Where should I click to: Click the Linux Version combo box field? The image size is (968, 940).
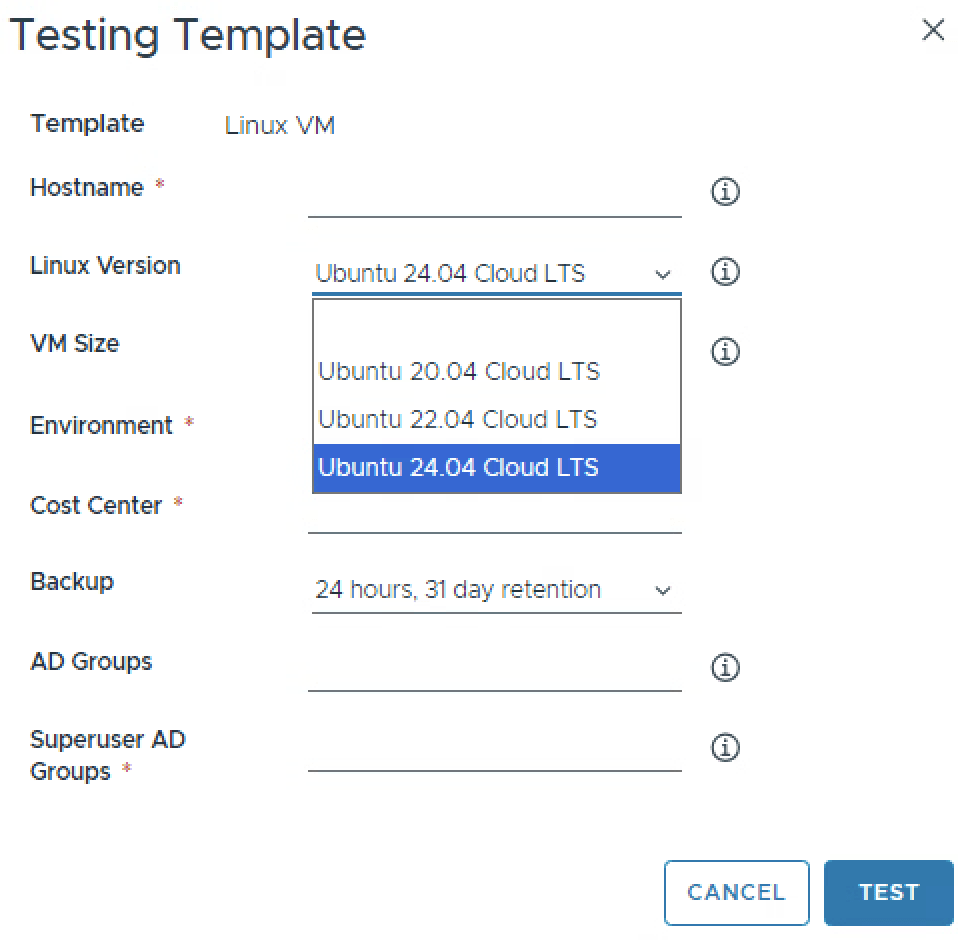click(x=480, y=274)
